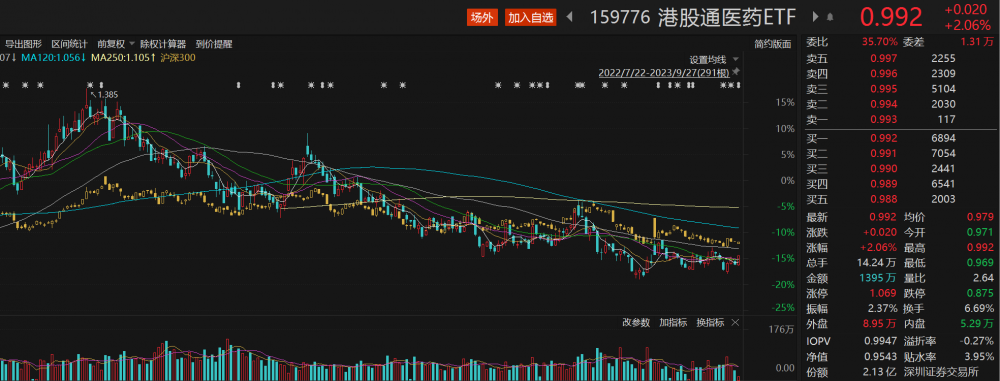This screenshot has width=1000, height=381.
Task: Expand the 设置均线 moving average dropdown
Action: 713,59
